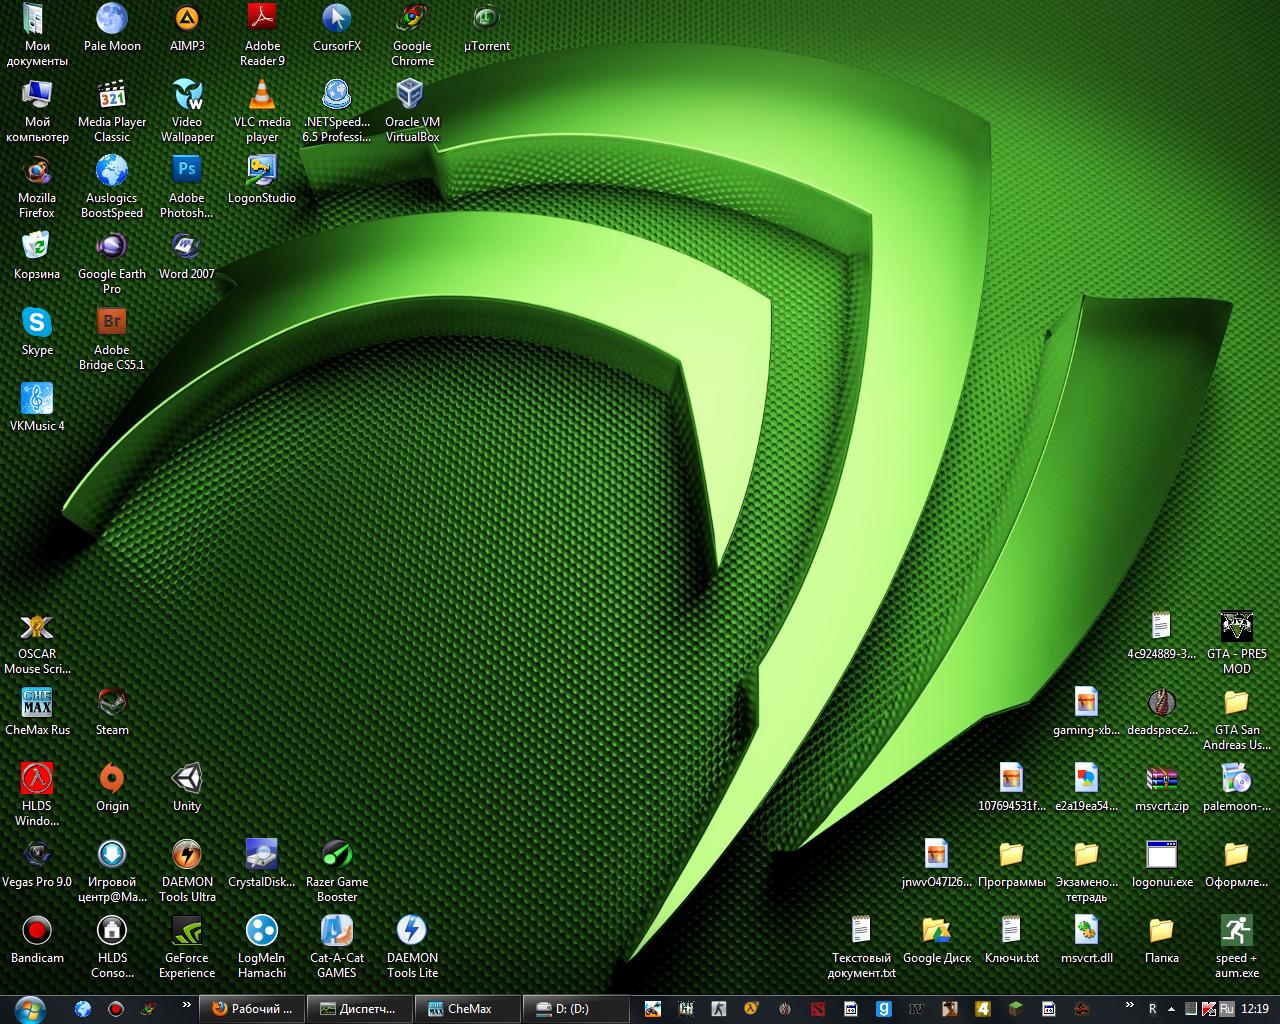This screenshot has width=1280, height=1024.
Task: Select the Экзаменационная тетрадь folder
Action: click(1087, 871)
